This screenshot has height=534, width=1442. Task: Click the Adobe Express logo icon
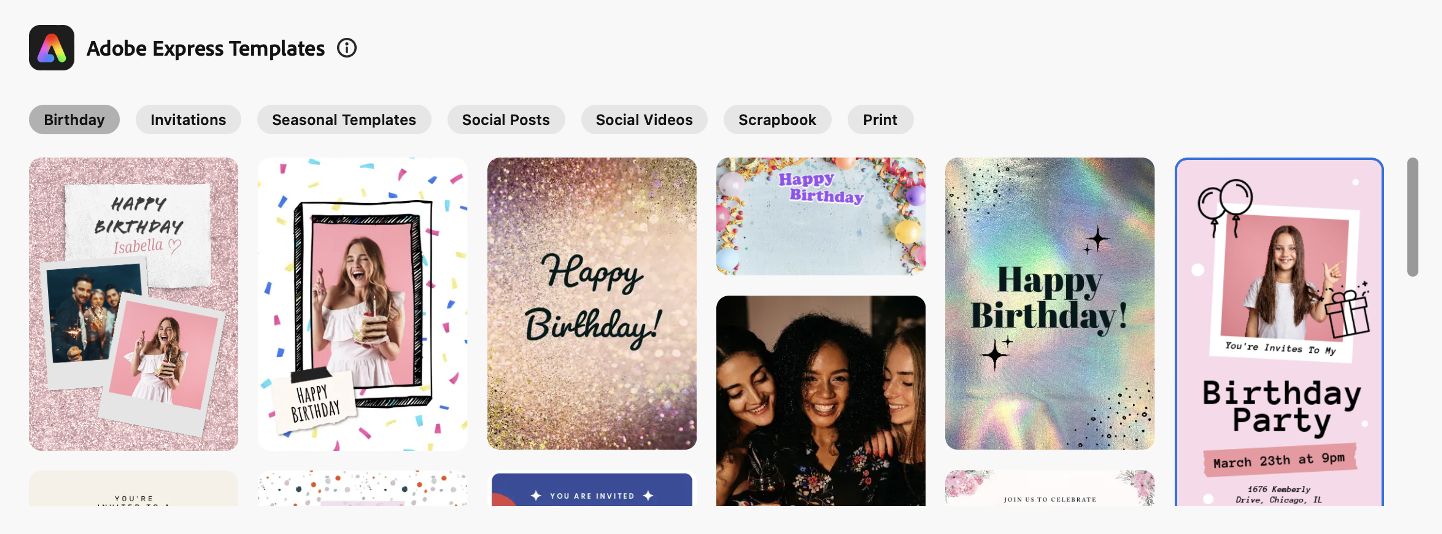52,48
